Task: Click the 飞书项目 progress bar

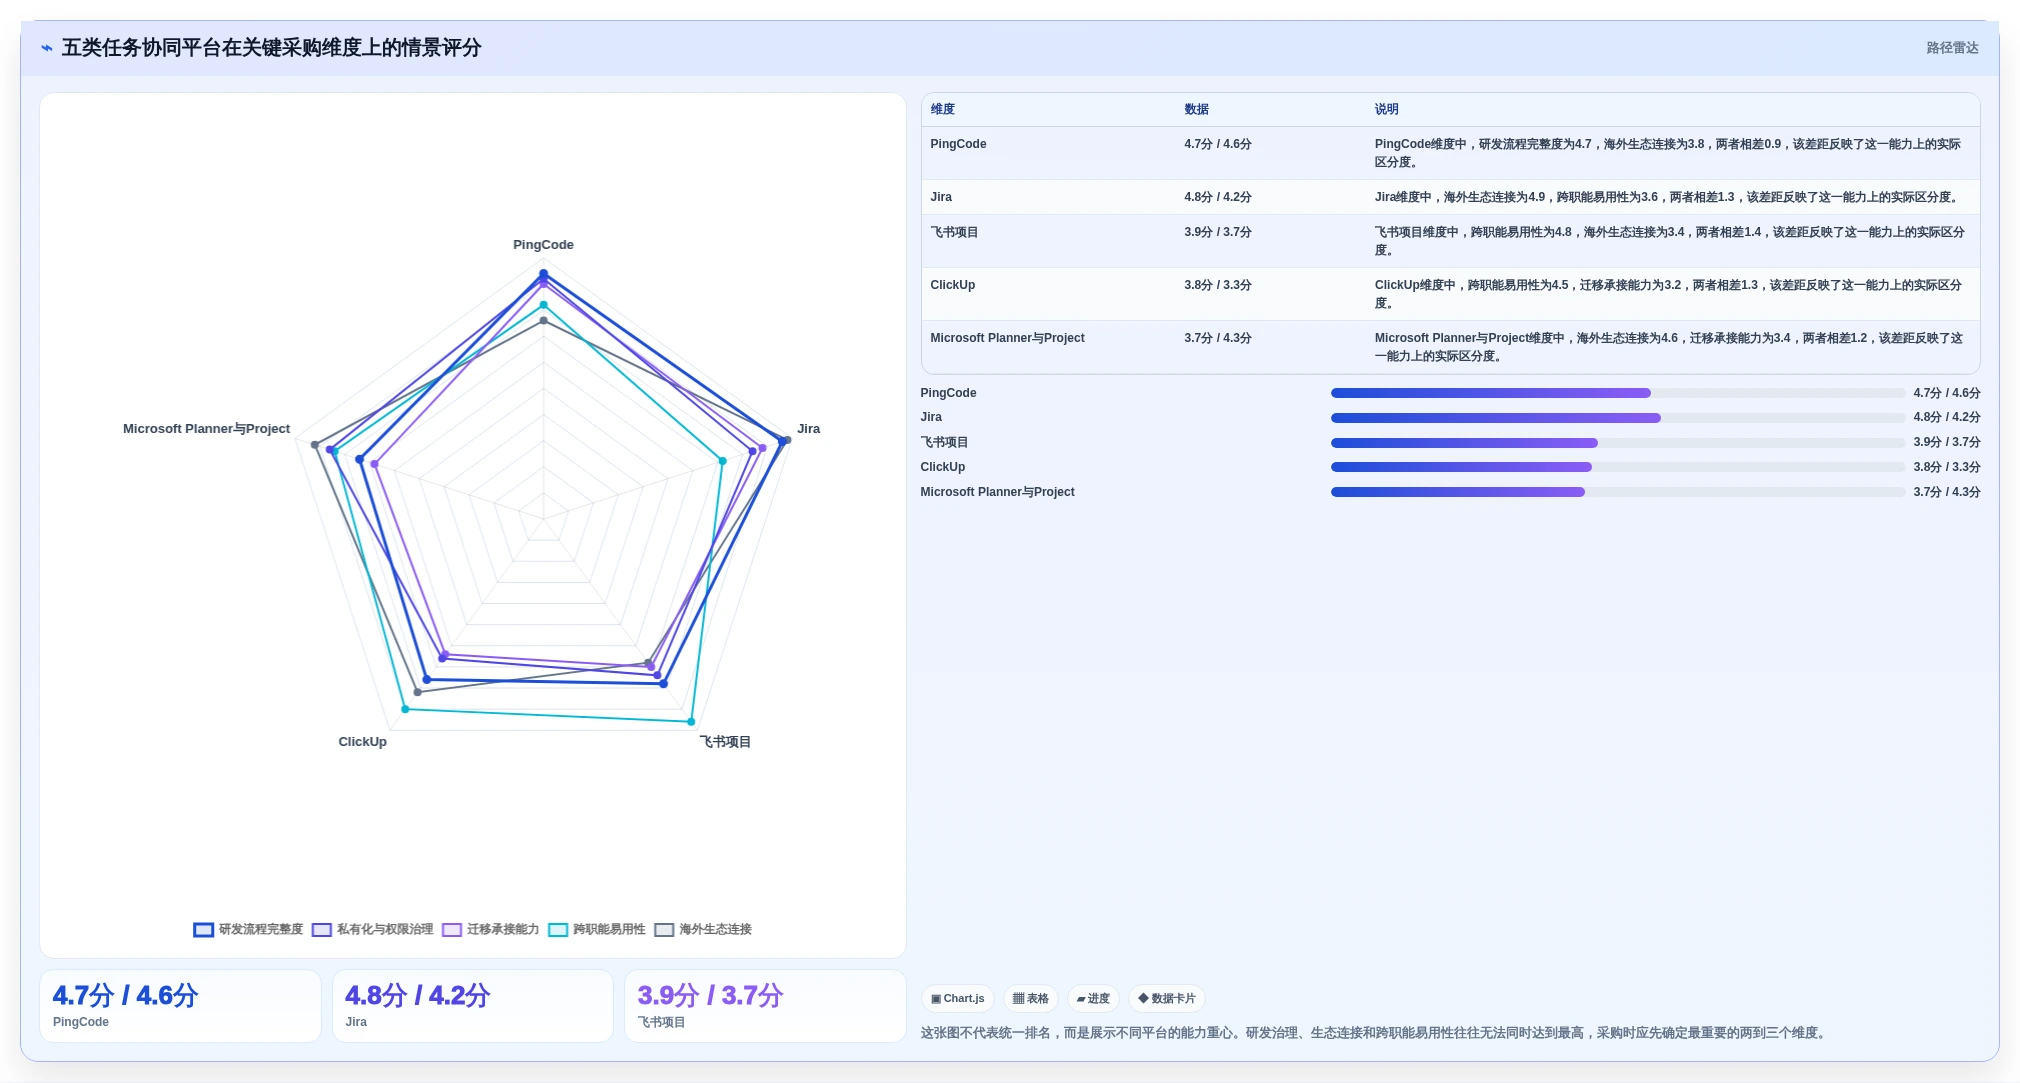Action: 1618,443
